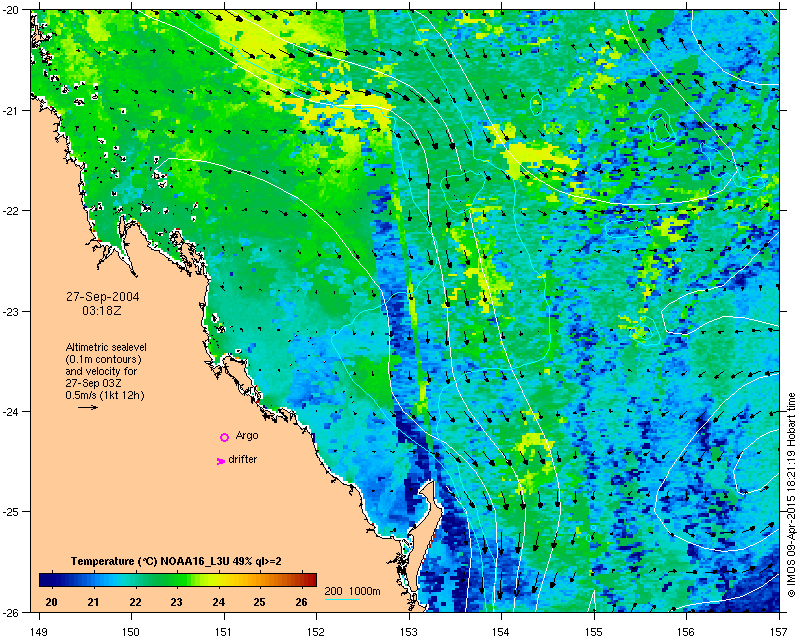Image resolution: width=800 pixels, height=640 pixels.
Task: Click the '(0.1m contours)' text line
Action: [x=104, y=359]
